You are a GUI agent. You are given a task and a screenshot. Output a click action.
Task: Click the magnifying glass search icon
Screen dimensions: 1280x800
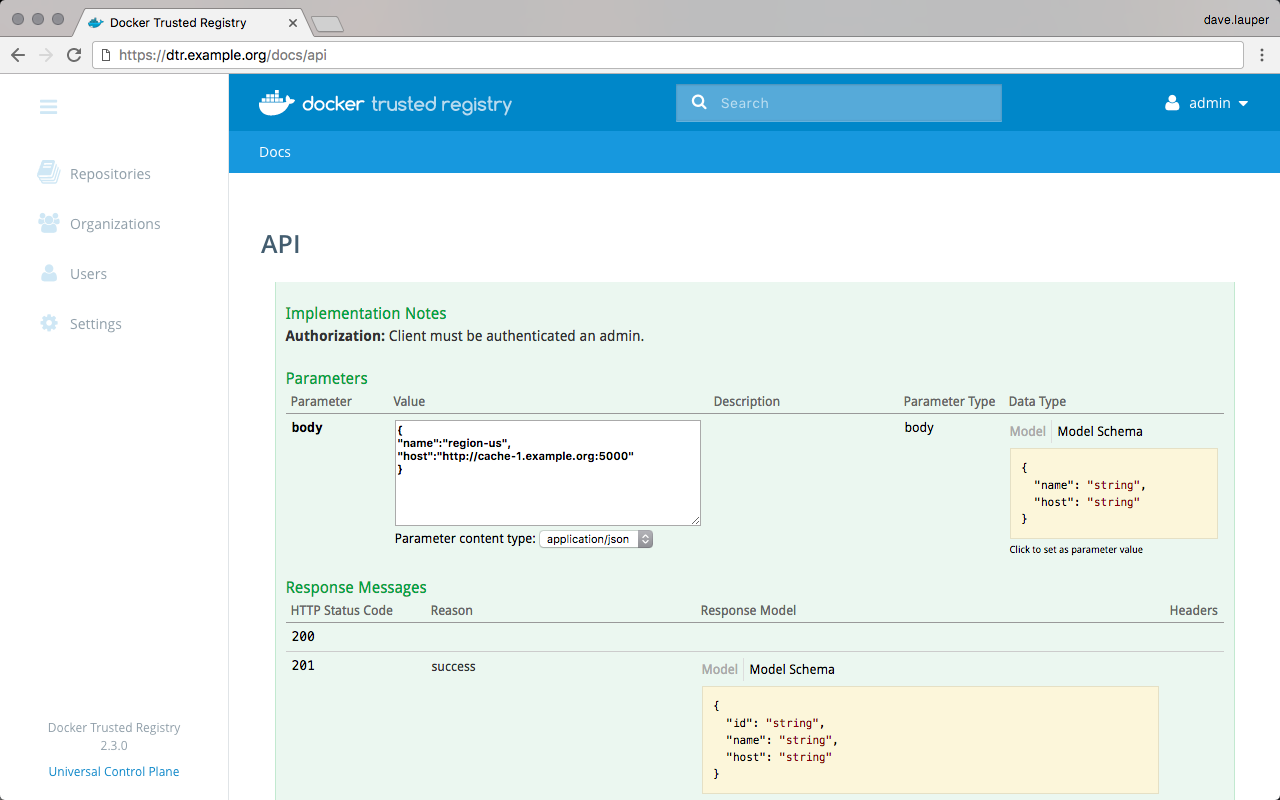coord(699,103)
